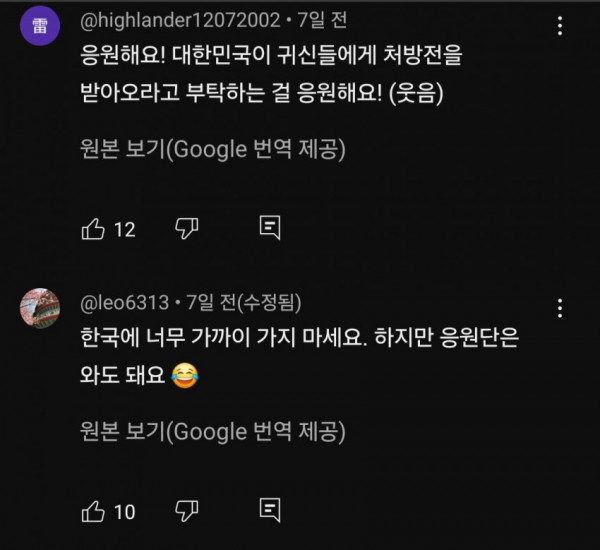Click the like count 10
This screenshot has height=550, width=600.
[124, 513]
